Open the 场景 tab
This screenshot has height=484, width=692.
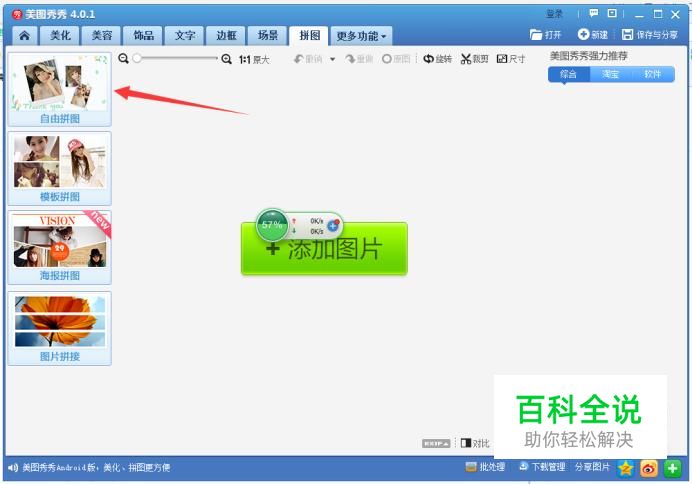(x=267, y=36)
